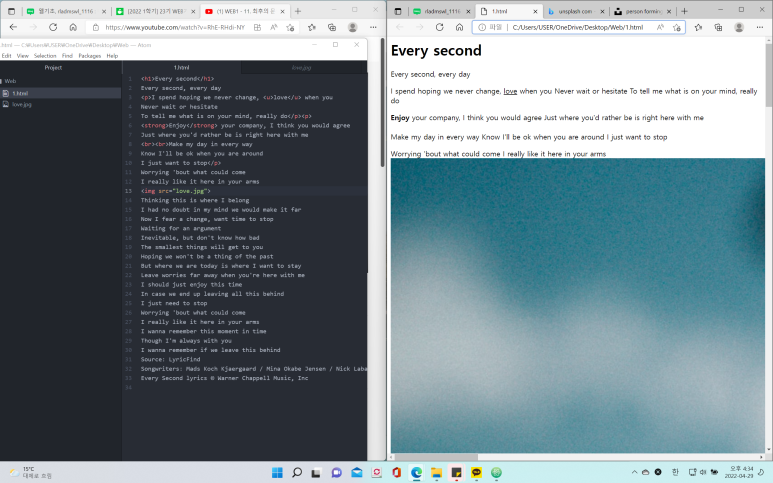The height and width of the screenshot is (483, 773).
Task: Open Settings and more in left browser
Action: (x=373, y=28)
